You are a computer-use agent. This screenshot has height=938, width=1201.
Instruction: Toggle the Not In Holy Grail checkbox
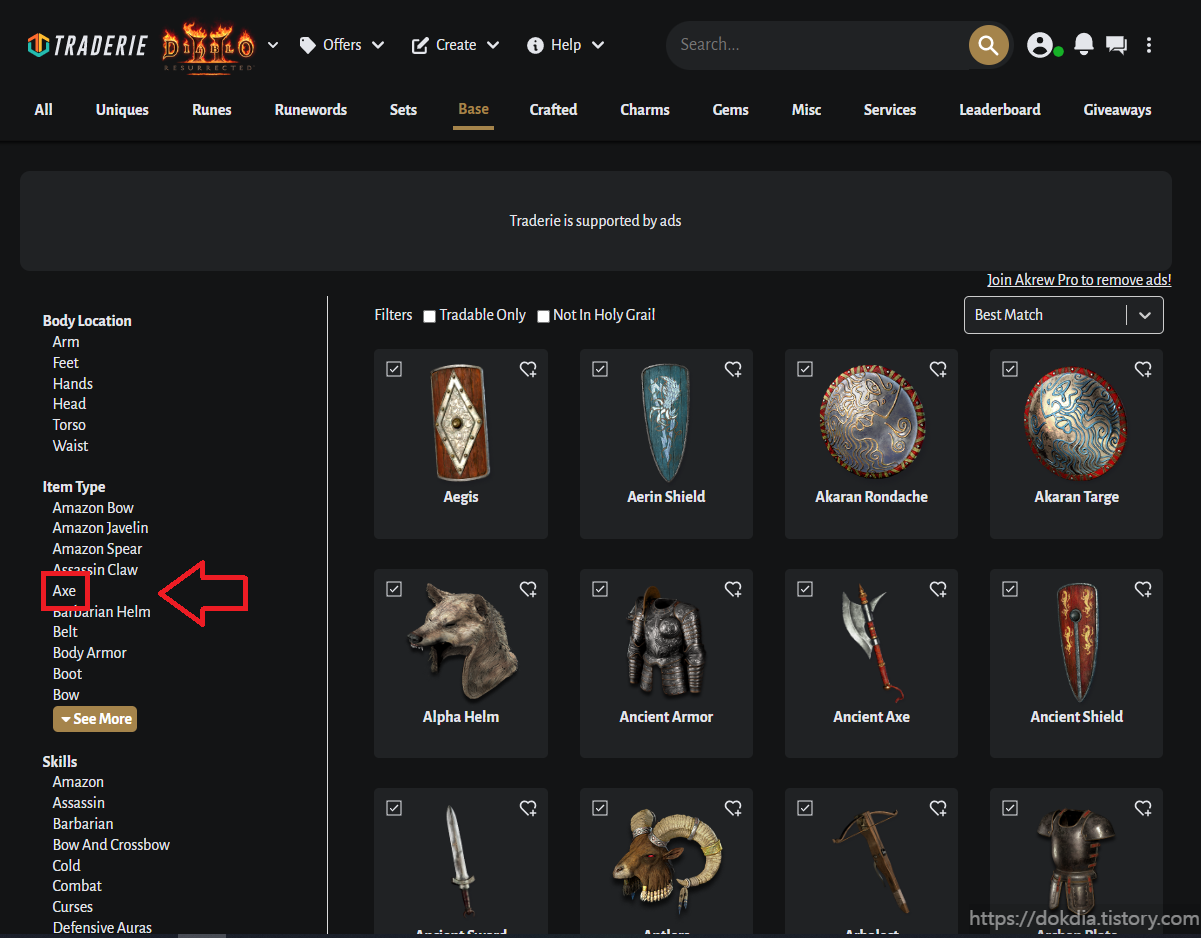click(543, 316)
